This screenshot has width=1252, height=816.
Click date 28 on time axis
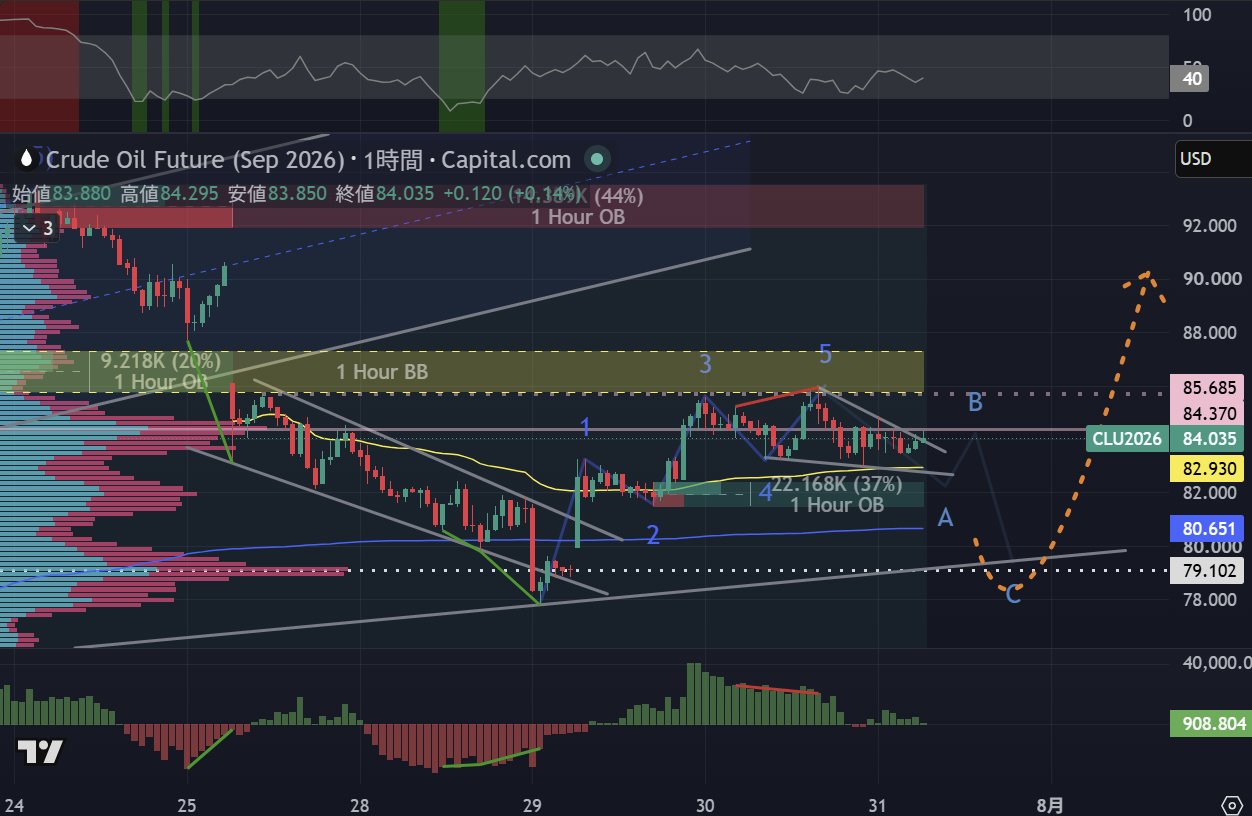360,806
